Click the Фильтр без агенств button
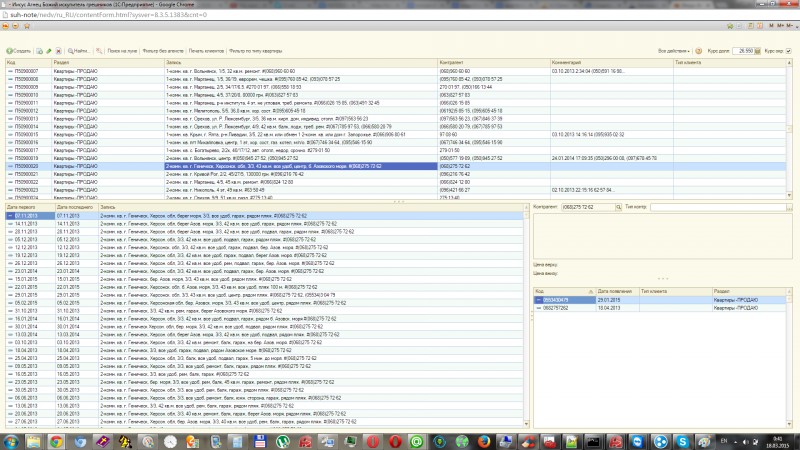Image resolution: width=800 pixels, height=450 pixels. pyautogui.click(x=163, y=51)
